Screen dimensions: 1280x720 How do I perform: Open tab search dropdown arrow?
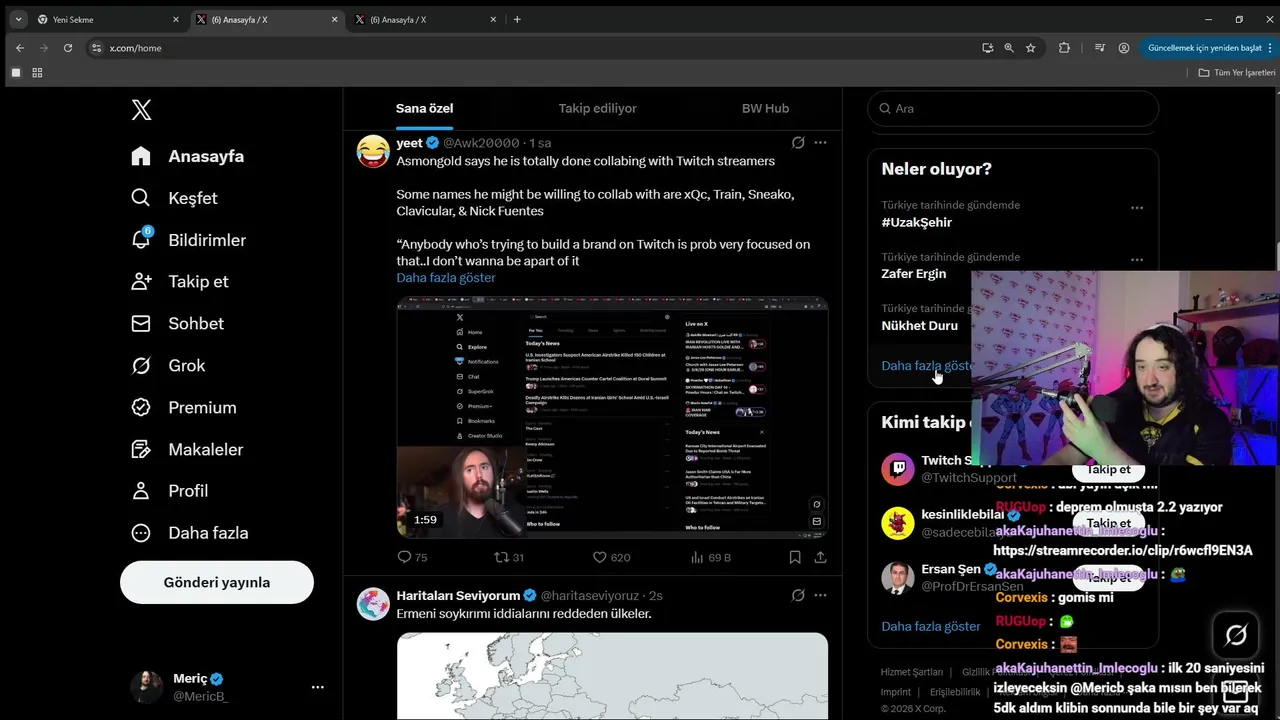point(18,19)
